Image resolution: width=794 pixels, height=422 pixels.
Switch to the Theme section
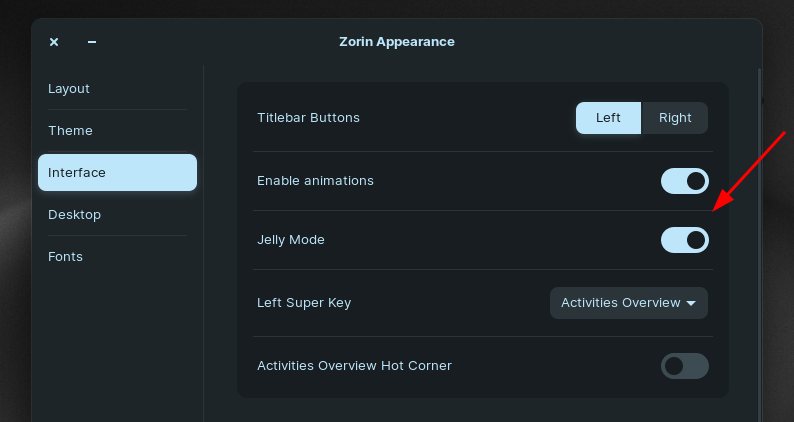(x=70, y=131)
